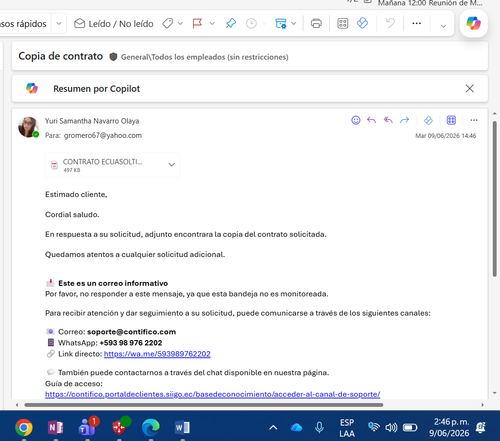Click the blue diamond icon in message header
This screenshot has width=500, height=441.
click(428, 120)
